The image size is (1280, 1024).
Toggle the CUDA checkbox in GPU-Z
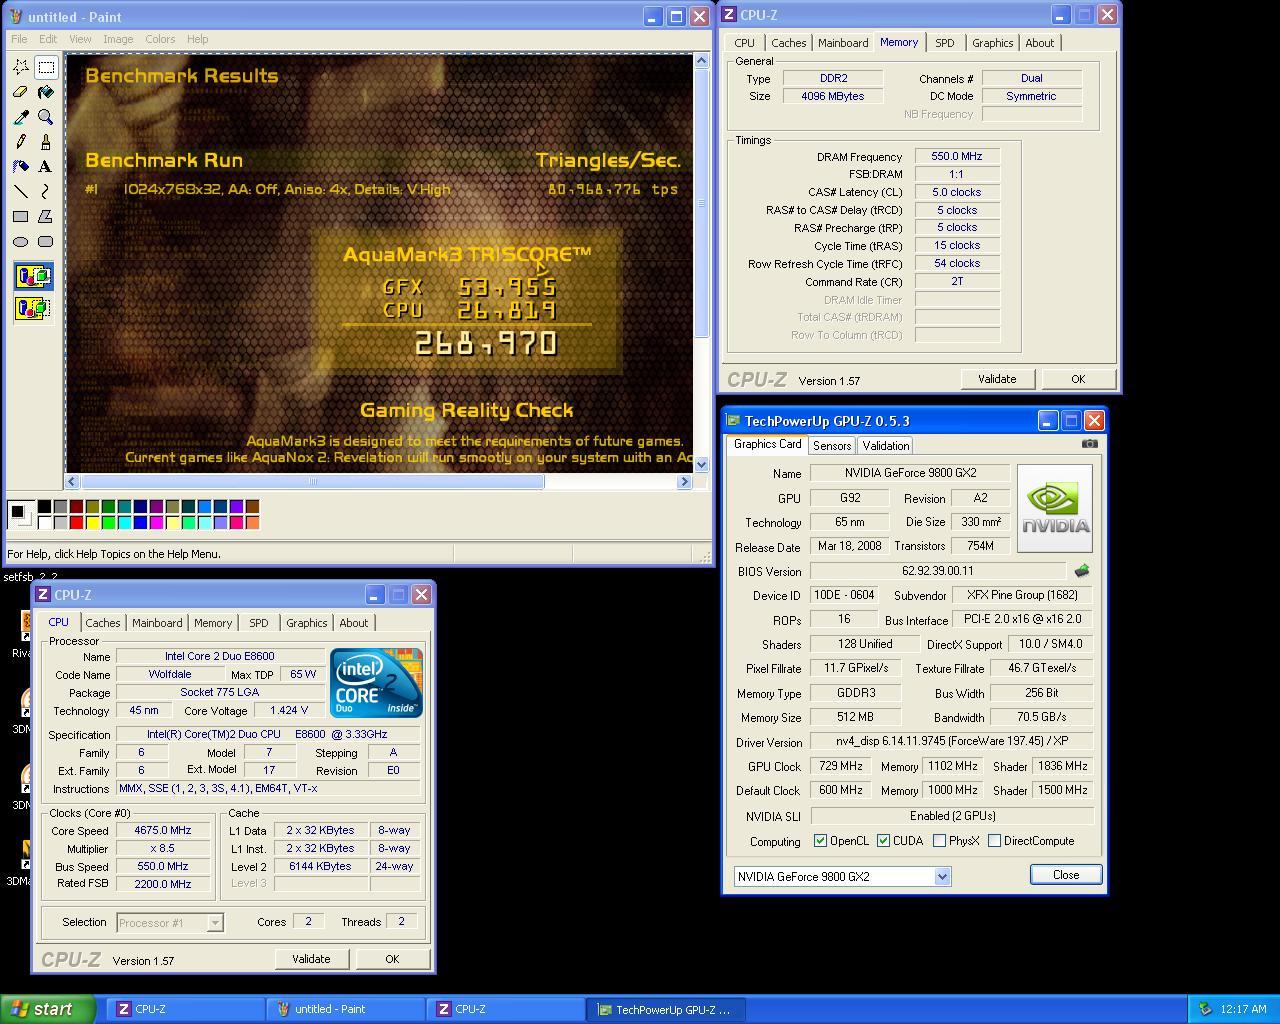(883, 841)
